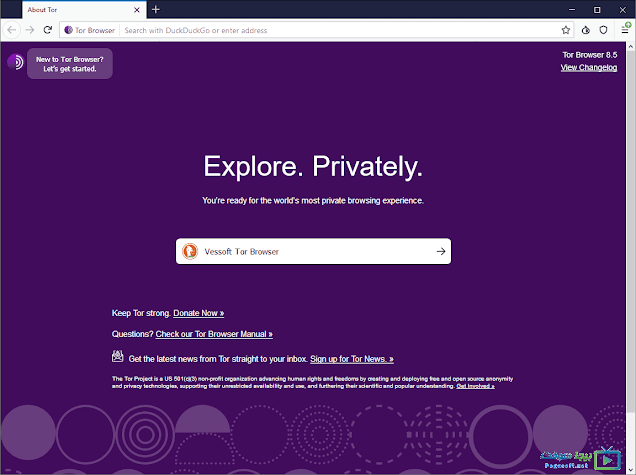
Task: Click the 'Explore. Privately.' heading
Action: click(313, 166)
